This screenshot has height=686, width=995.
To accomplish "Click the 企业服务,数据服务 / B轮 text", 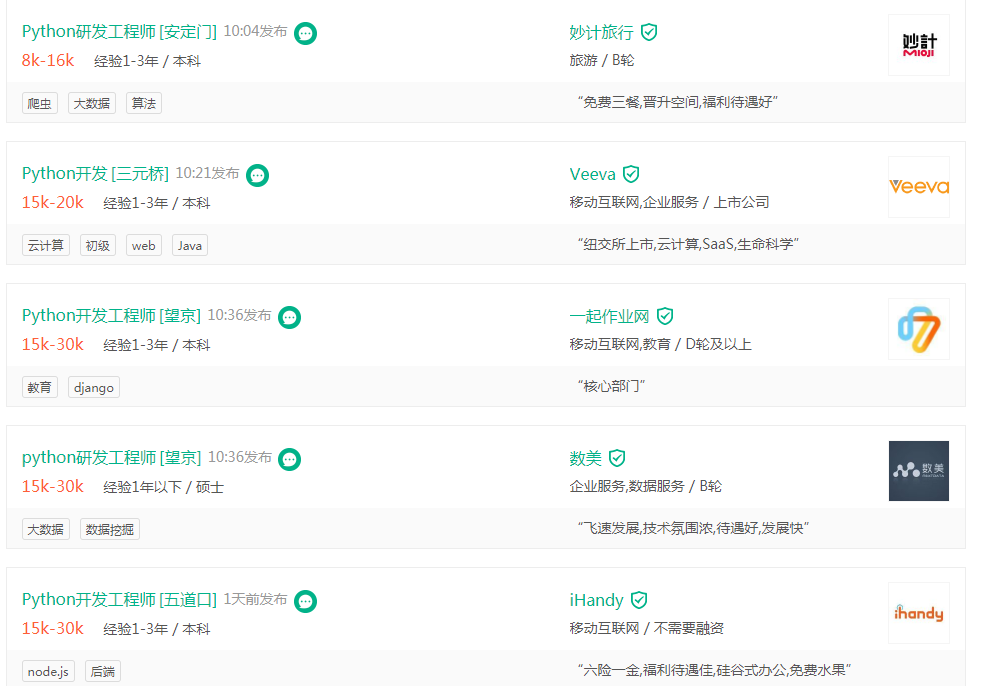I will (645, 487).
